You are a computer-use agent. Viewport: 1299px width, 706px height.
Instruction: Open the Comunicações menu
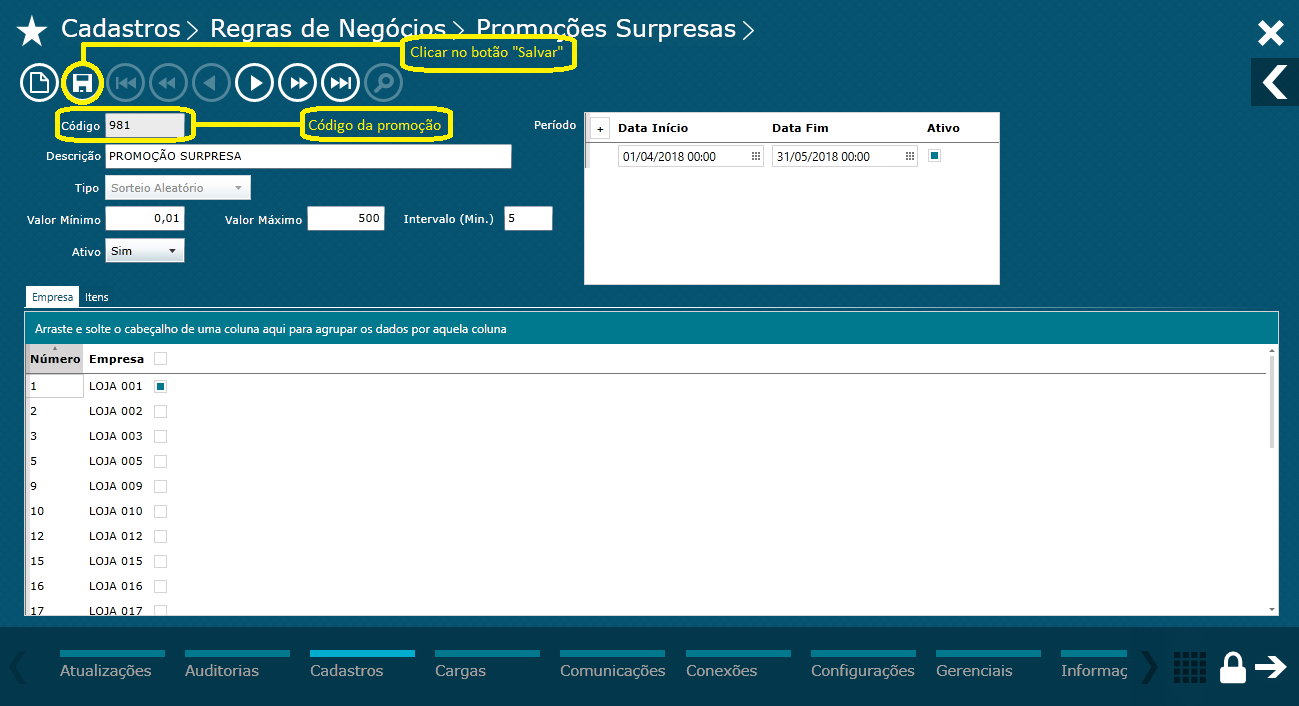[613, 667]
